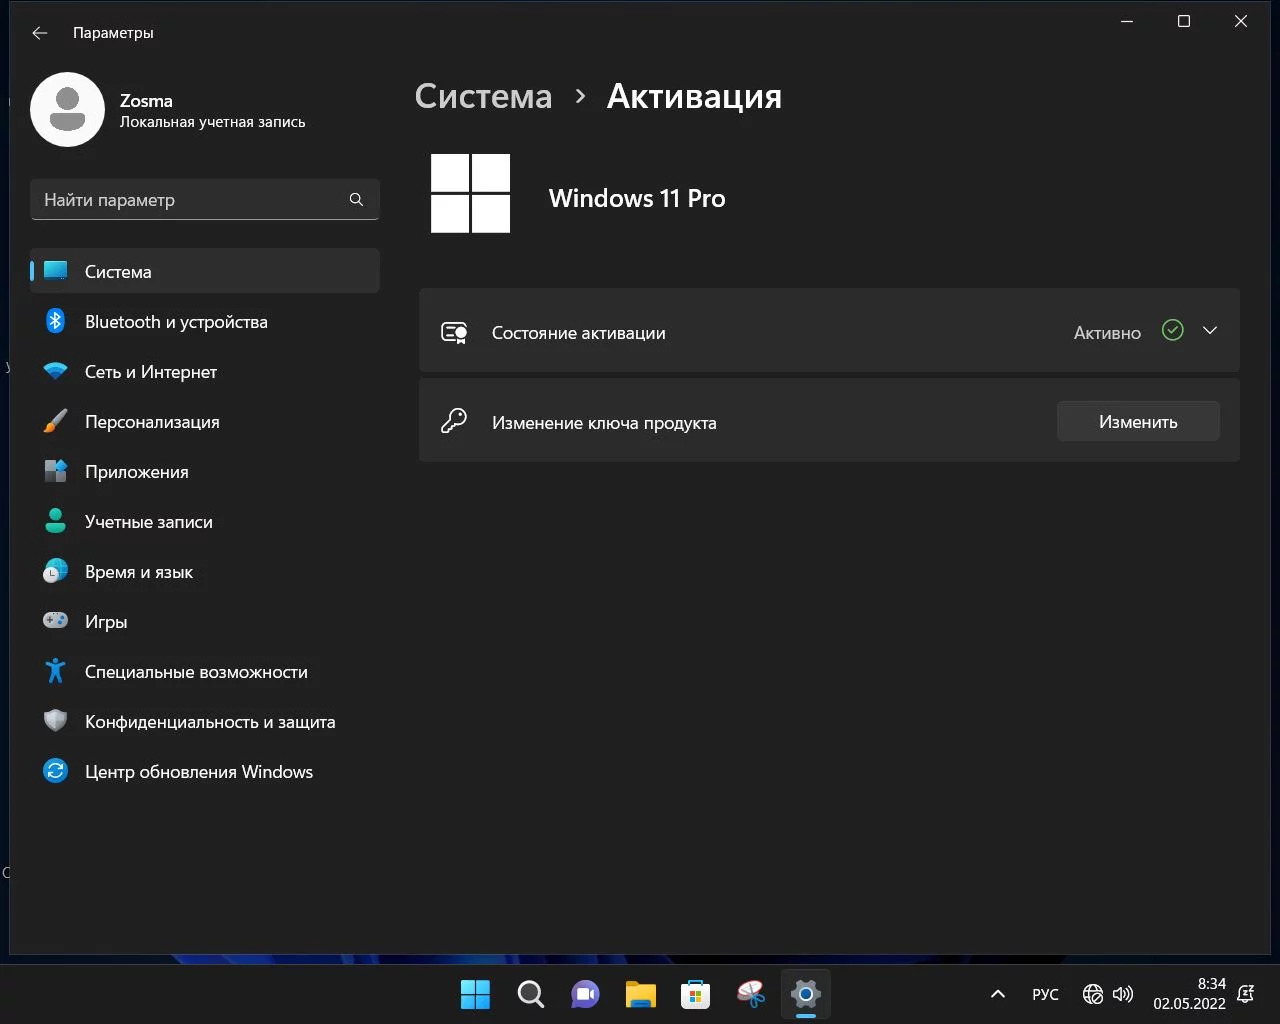Open Центр обновления Windows
The height and width of the screenshot is (1024, 1280).
click(199, 772)
